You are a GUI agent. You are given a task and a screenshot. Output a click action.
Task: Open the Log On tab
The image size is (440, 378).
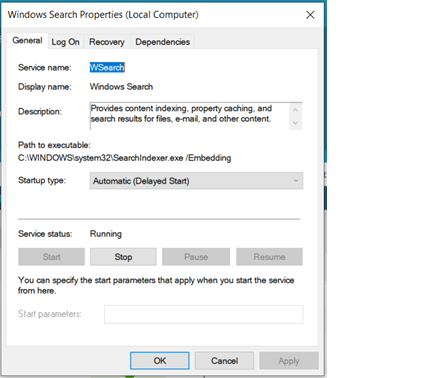[x=65, y=42]
